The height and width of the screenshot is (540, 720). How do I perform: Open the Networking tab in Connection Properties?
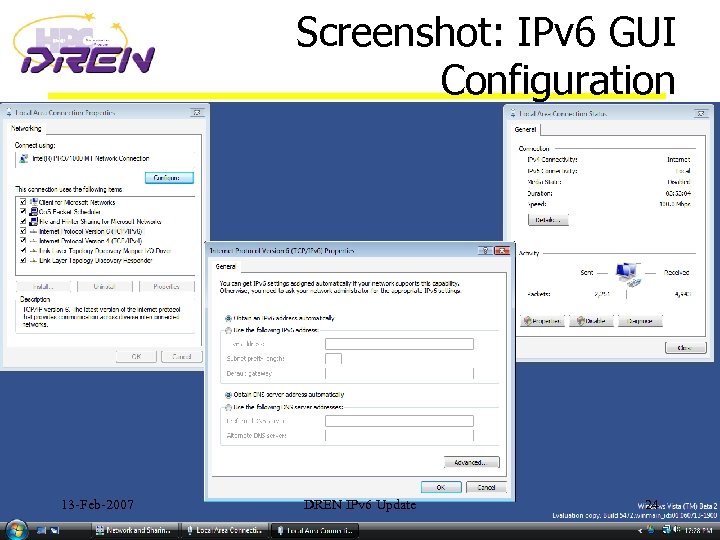(26, 129)
